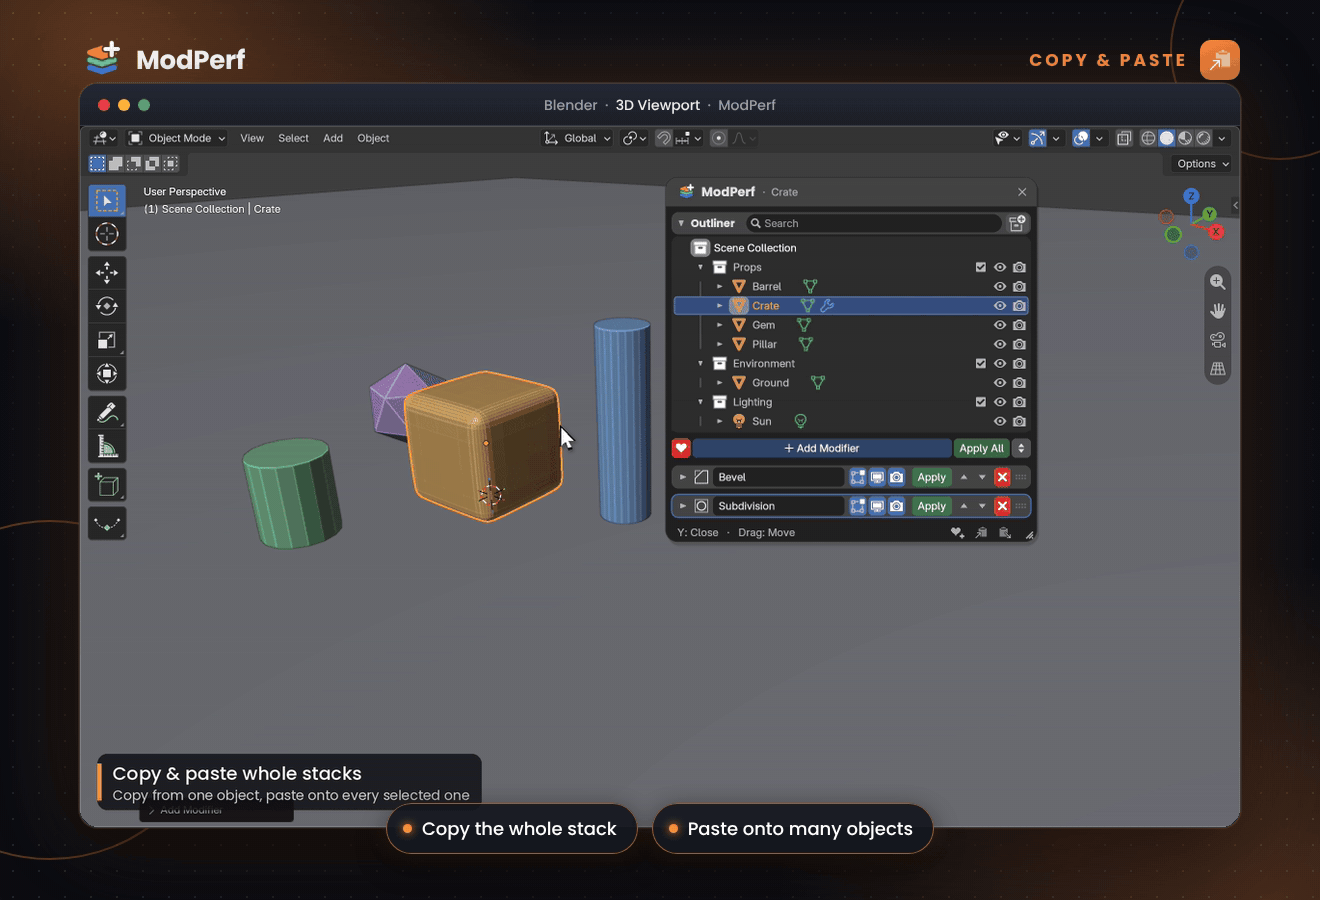Choose the Measure tool
Image resolution: width=1320 pixels, height=900 pixels.
coord(107,446)
